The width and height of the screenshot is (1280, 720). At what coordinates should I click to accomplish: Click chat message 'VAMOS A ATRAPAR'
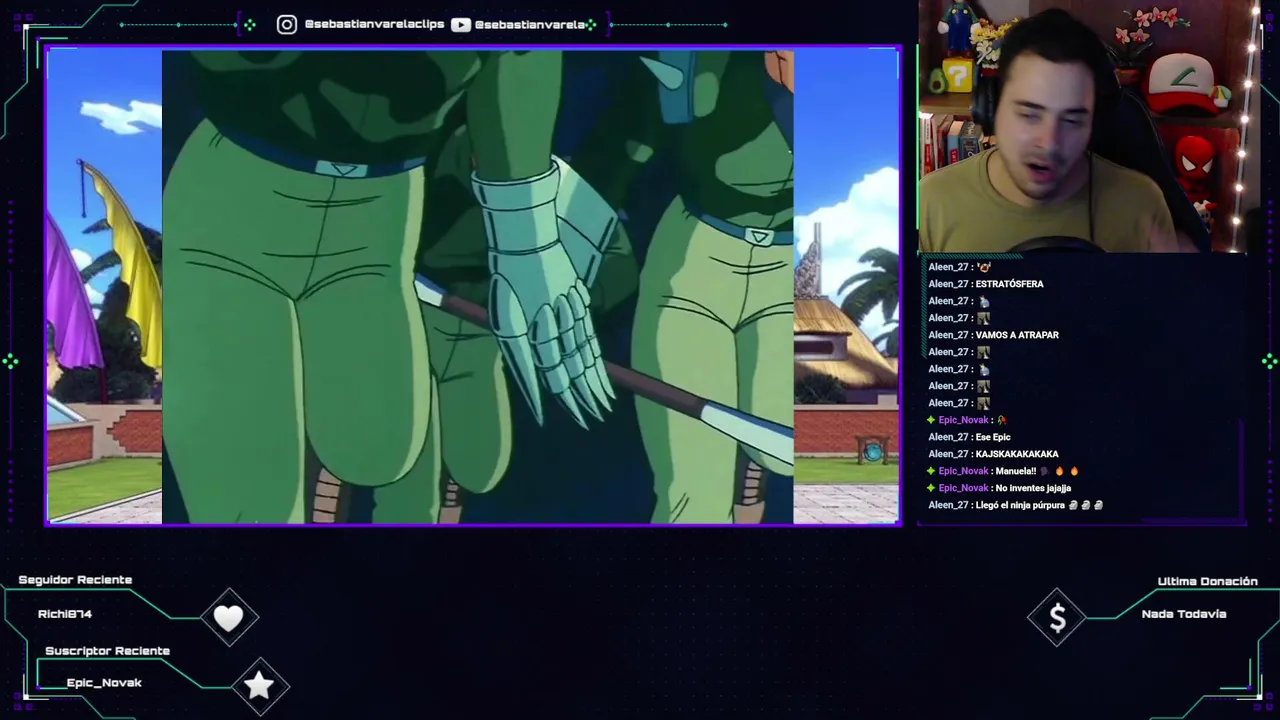[1017, 335]
